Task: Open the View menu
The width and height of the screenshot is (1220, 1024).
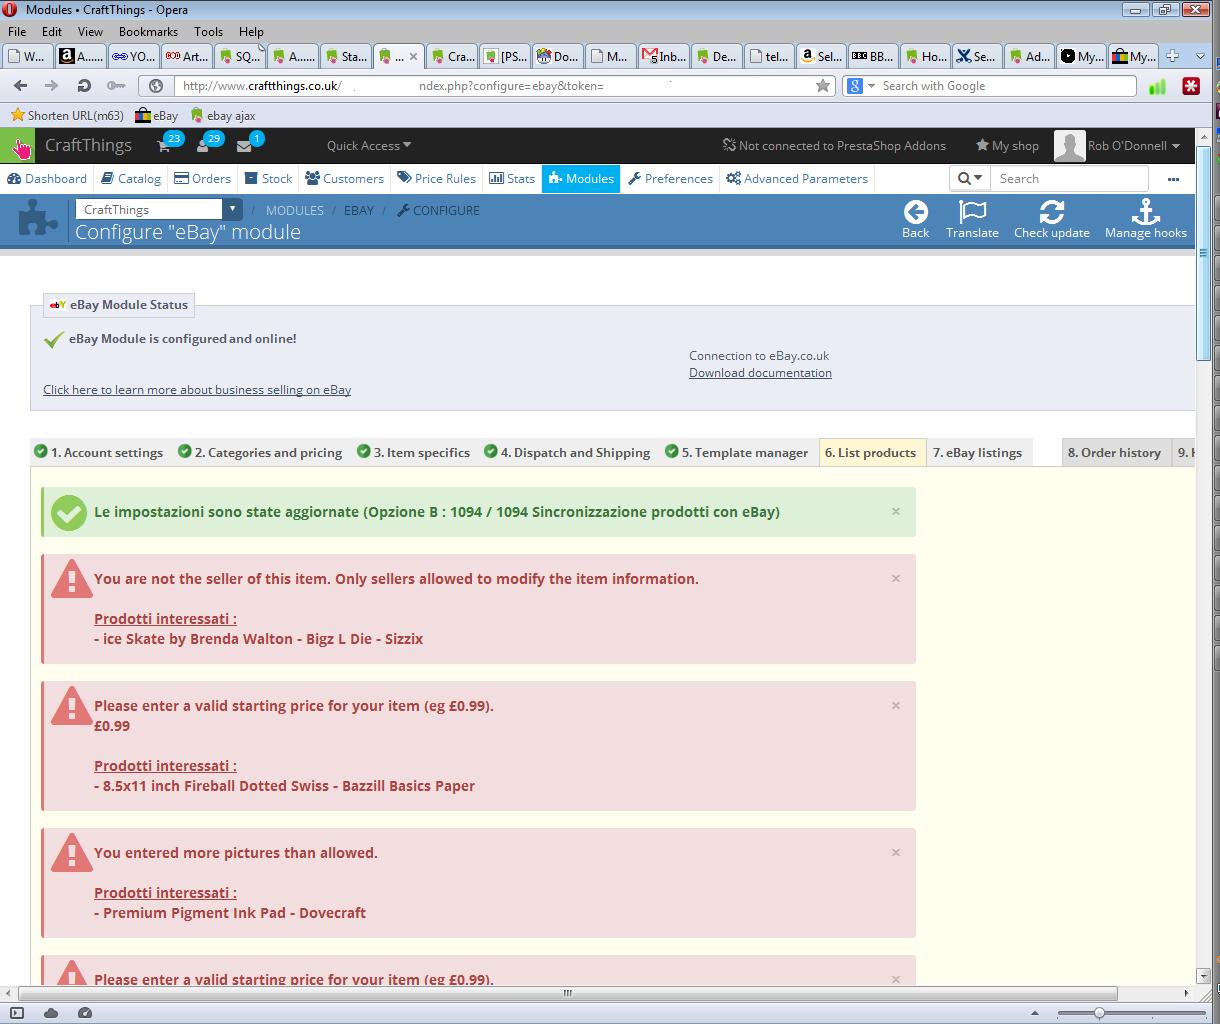Action: 90,32
